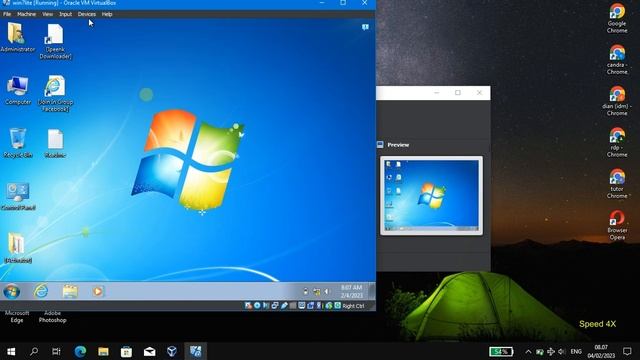Open the Devices menu in VirtualBox
Viewport: 640px width, 360px height.
click(87, 14)
